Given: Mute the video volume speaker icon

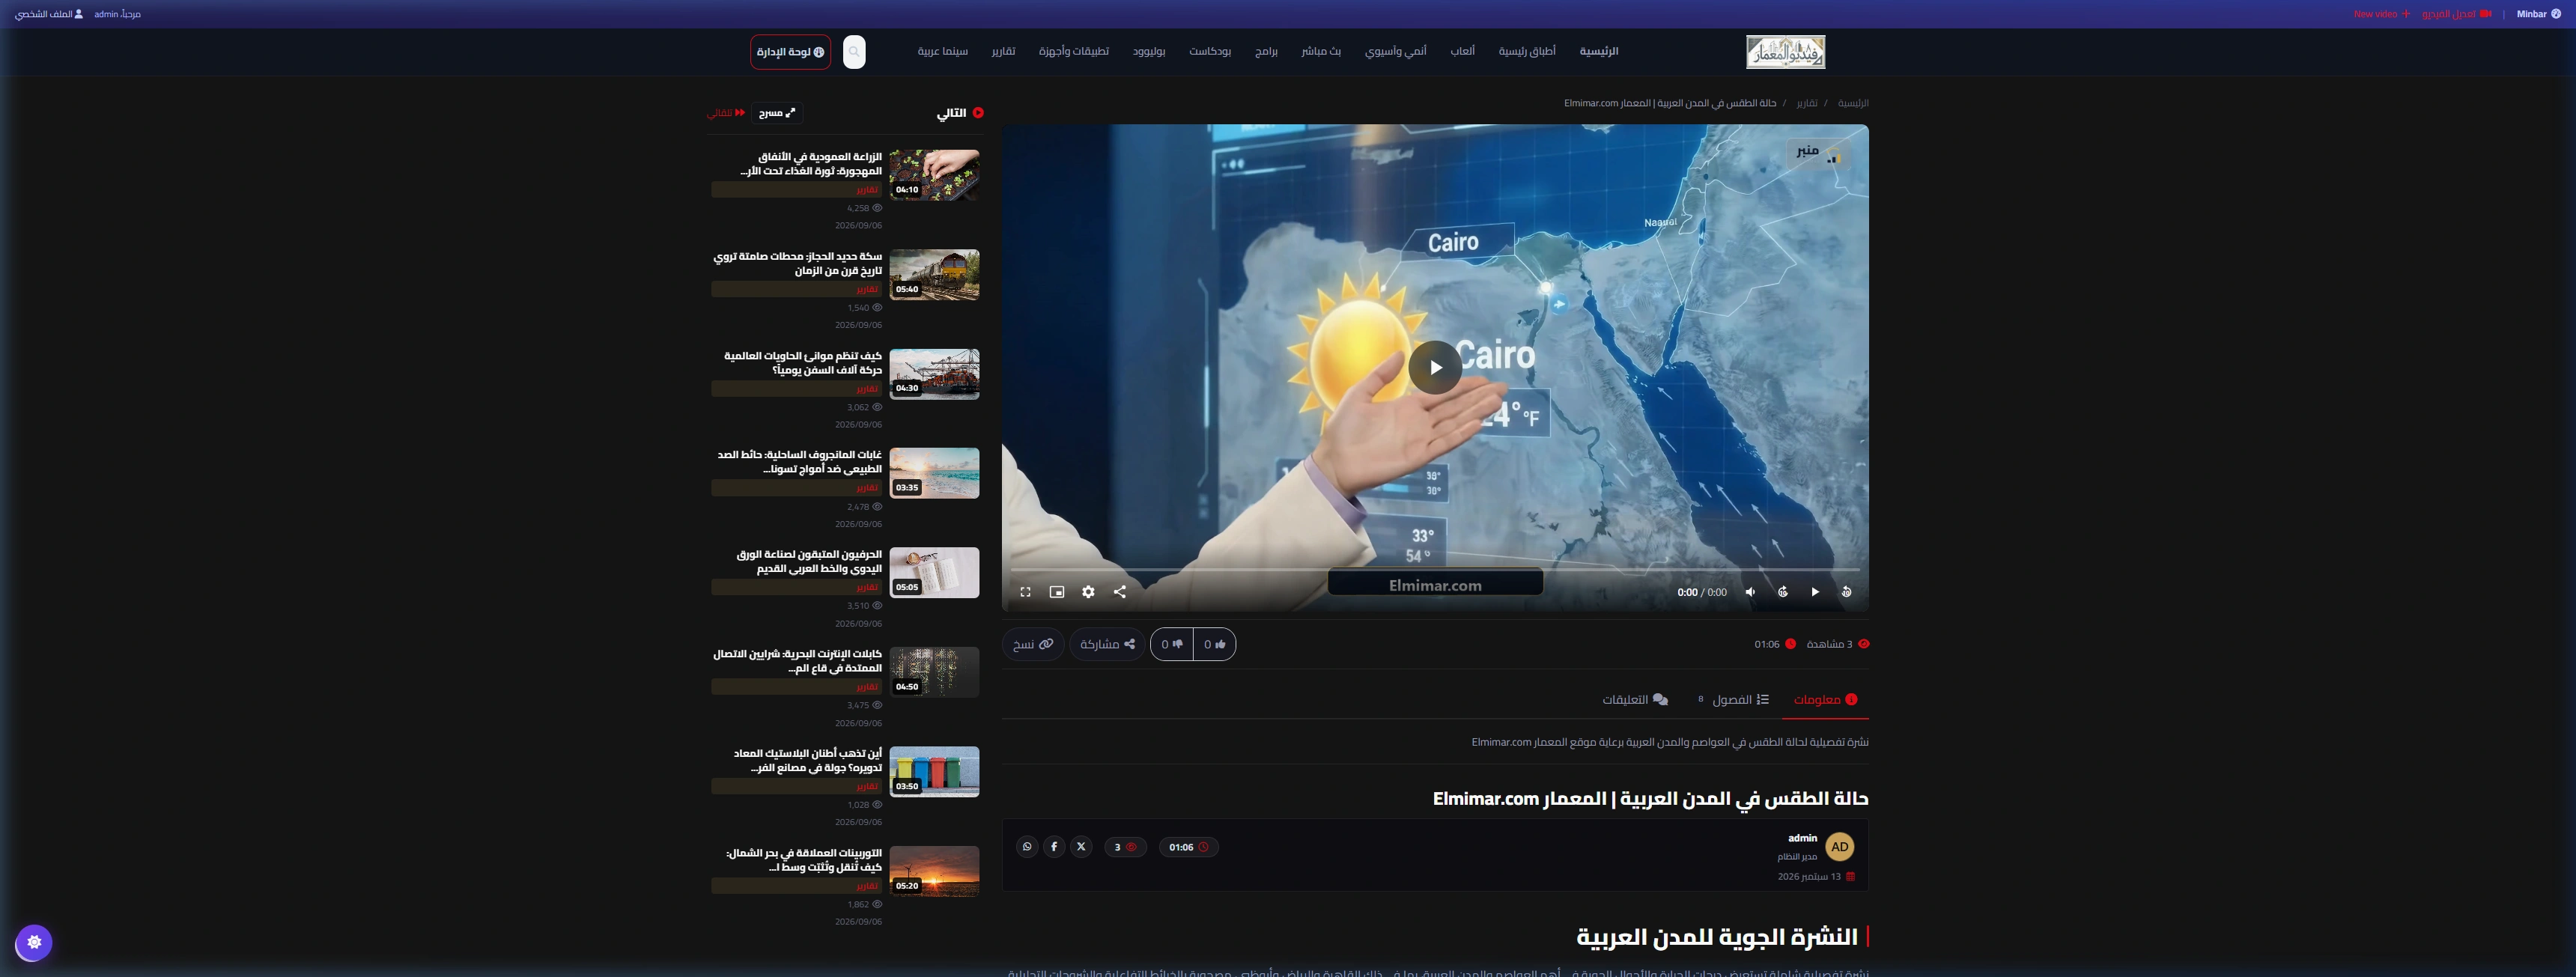Looking at the screenshot, I should pyautogui.click(x=1751, y=592).
